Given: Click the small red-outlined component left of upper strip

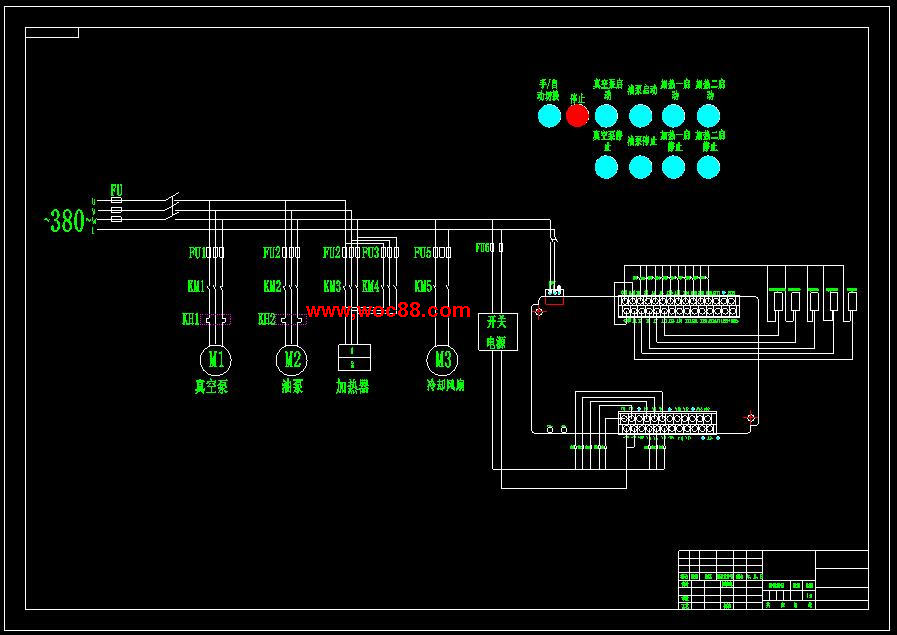Looking at the screenshot, I should [x=554, y=297].
